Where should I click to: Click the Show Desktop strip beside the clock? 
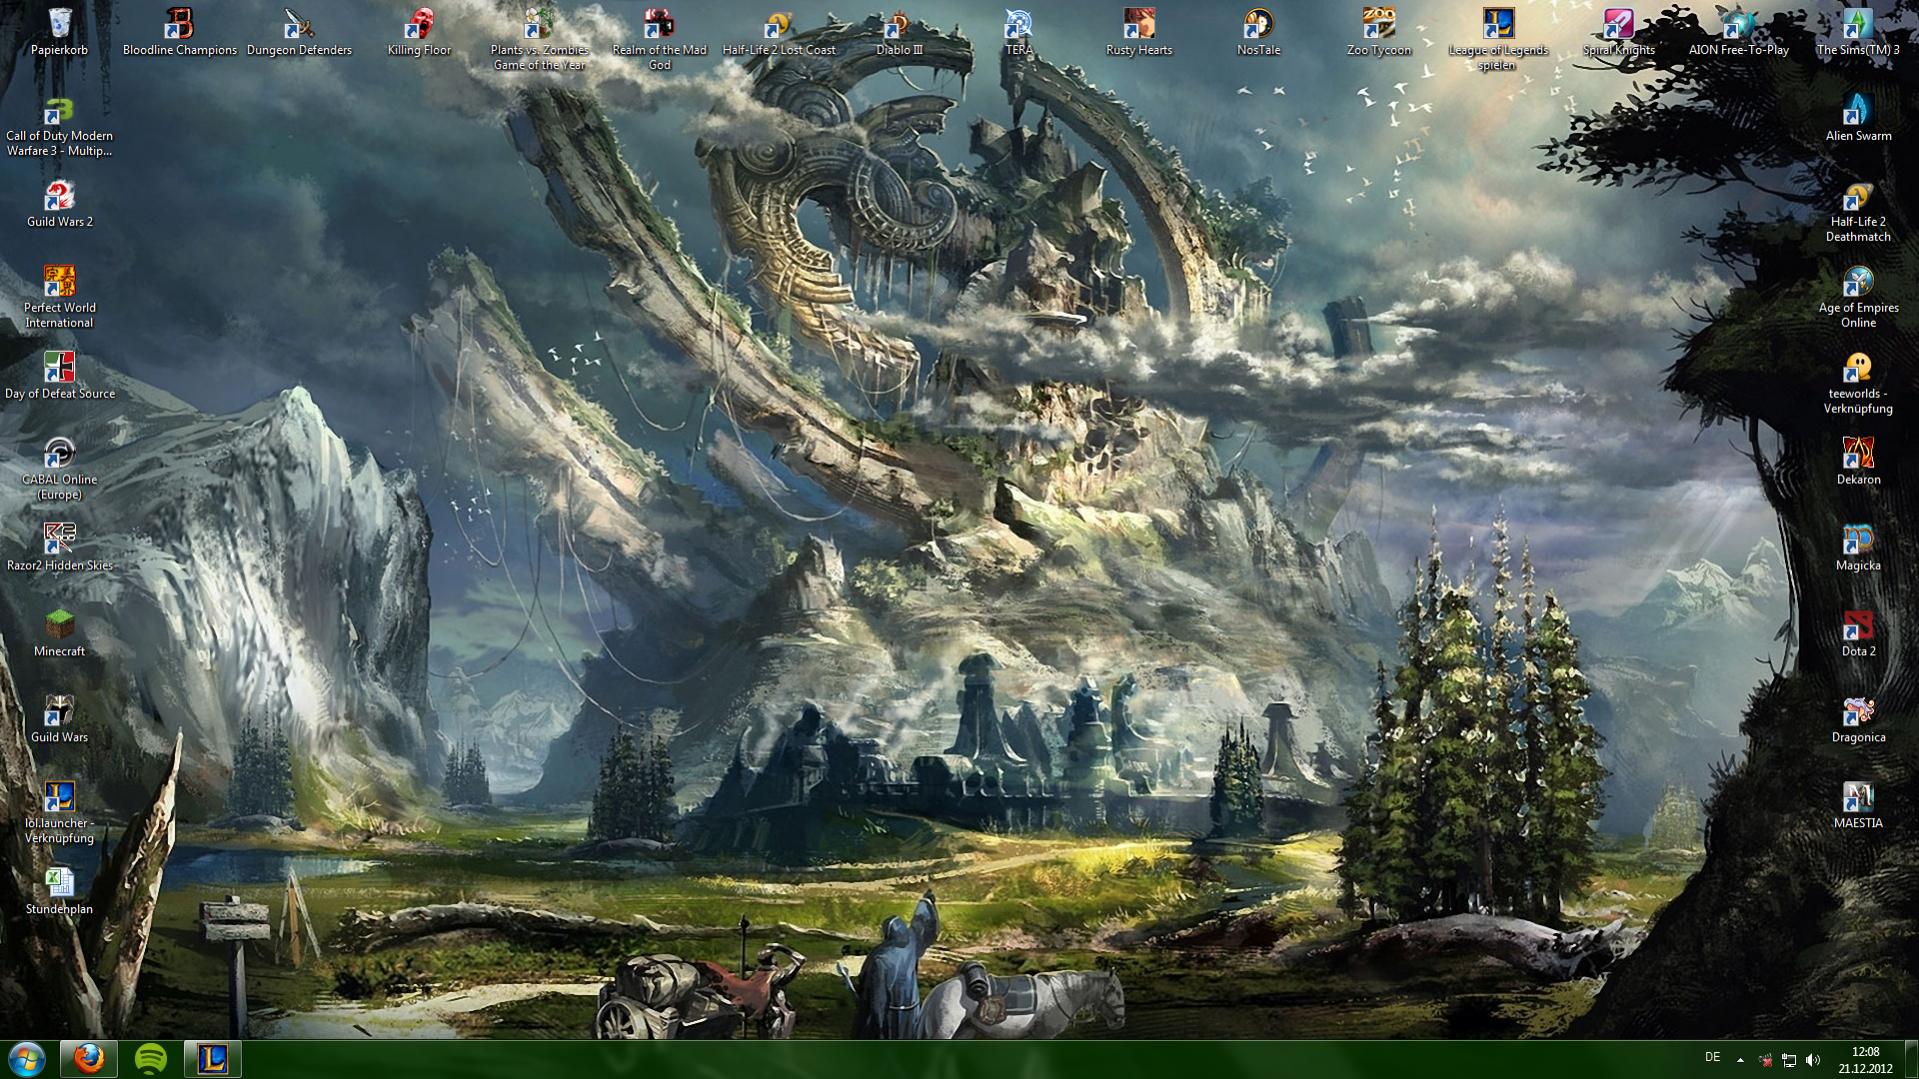coord(1911,1060)
